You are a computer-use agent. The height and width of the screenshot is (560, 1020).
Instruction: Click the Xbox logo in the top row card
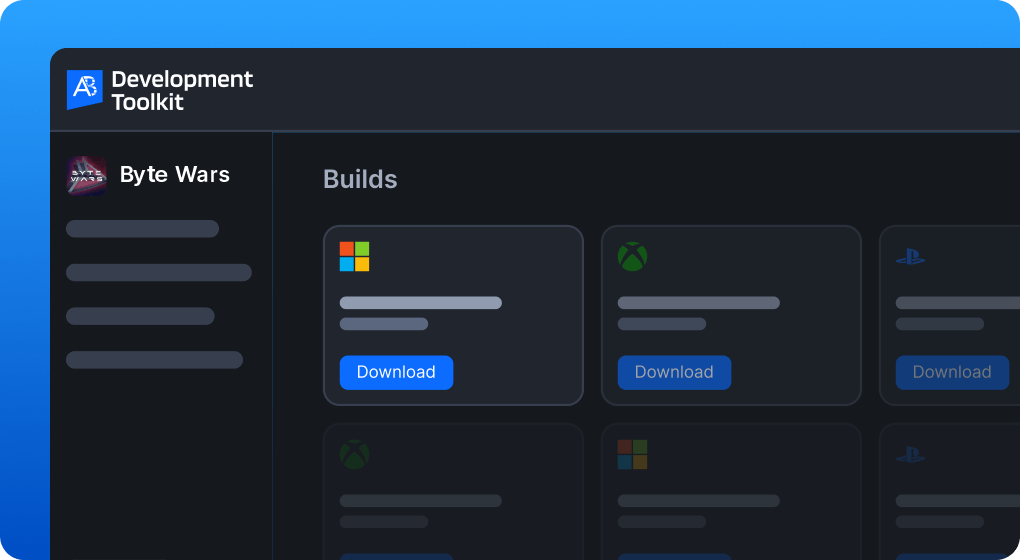(x=632, y=256)
